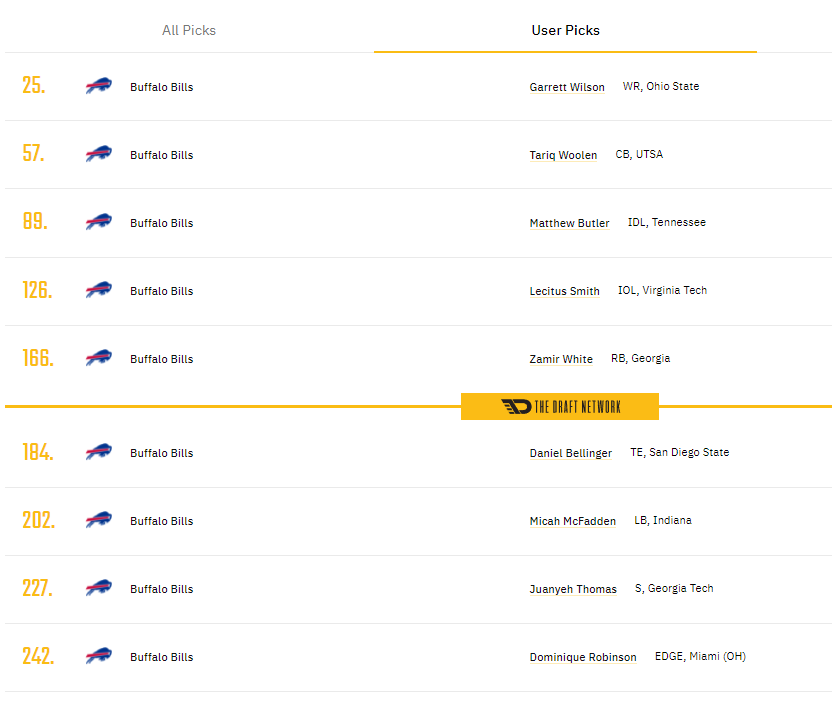View Micah McFadden player profile

point(573,521)
